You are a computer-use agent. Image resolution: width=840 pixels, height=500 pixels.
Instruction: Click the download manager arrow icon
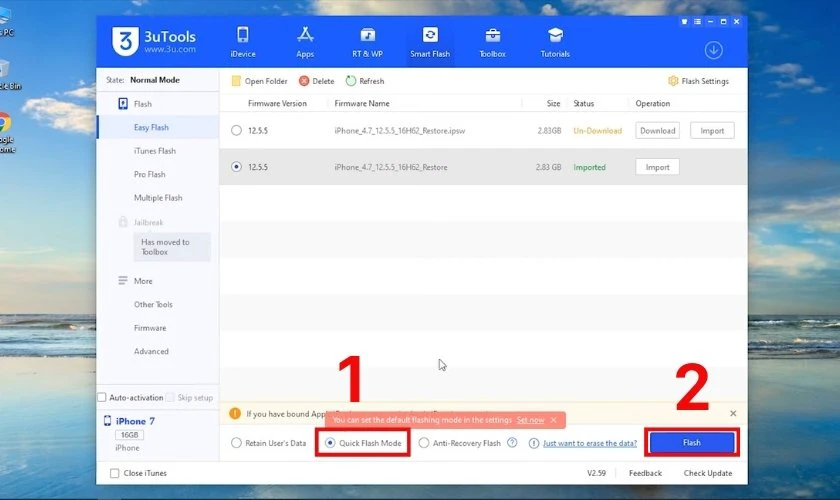point(713,50)
